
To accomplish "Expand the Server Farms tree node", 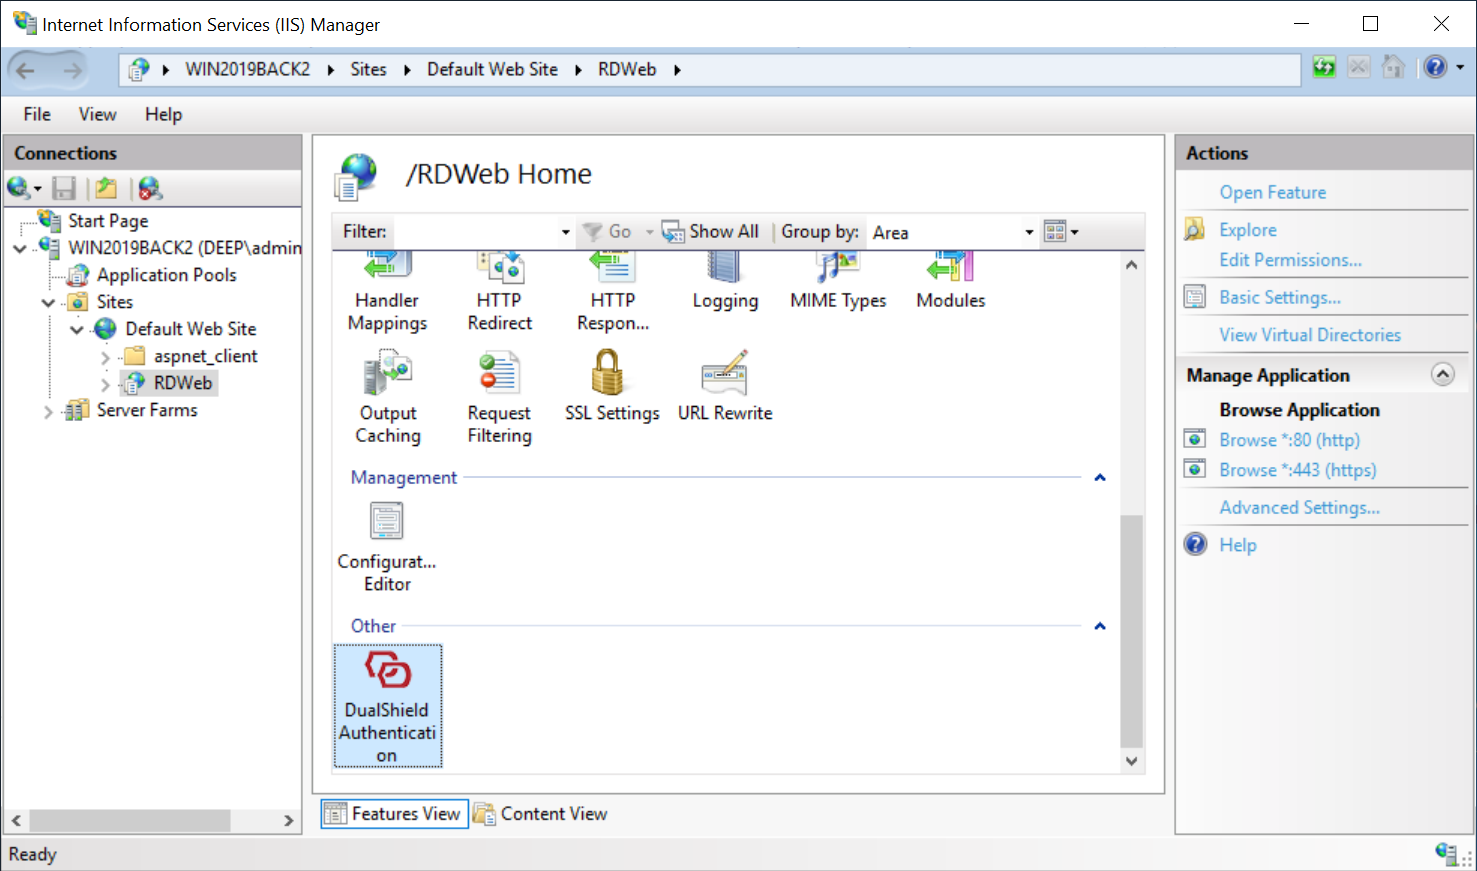I will tap(47, 411).
